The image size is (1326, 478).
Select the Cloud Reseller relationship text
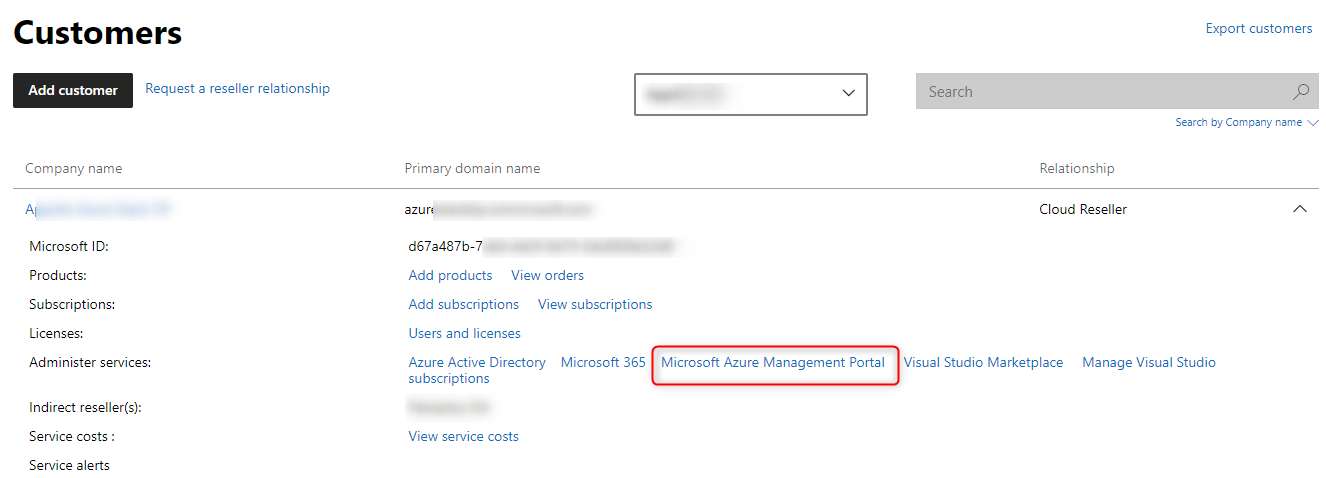(1083, 209)
